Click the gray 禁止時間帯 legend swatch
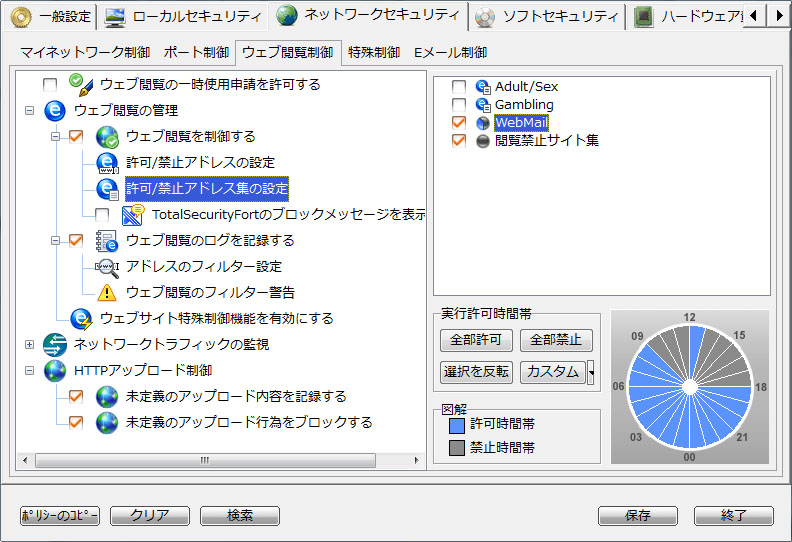This screenshot has height=542, width=792. pyautogui.click(x=457, y=448)
